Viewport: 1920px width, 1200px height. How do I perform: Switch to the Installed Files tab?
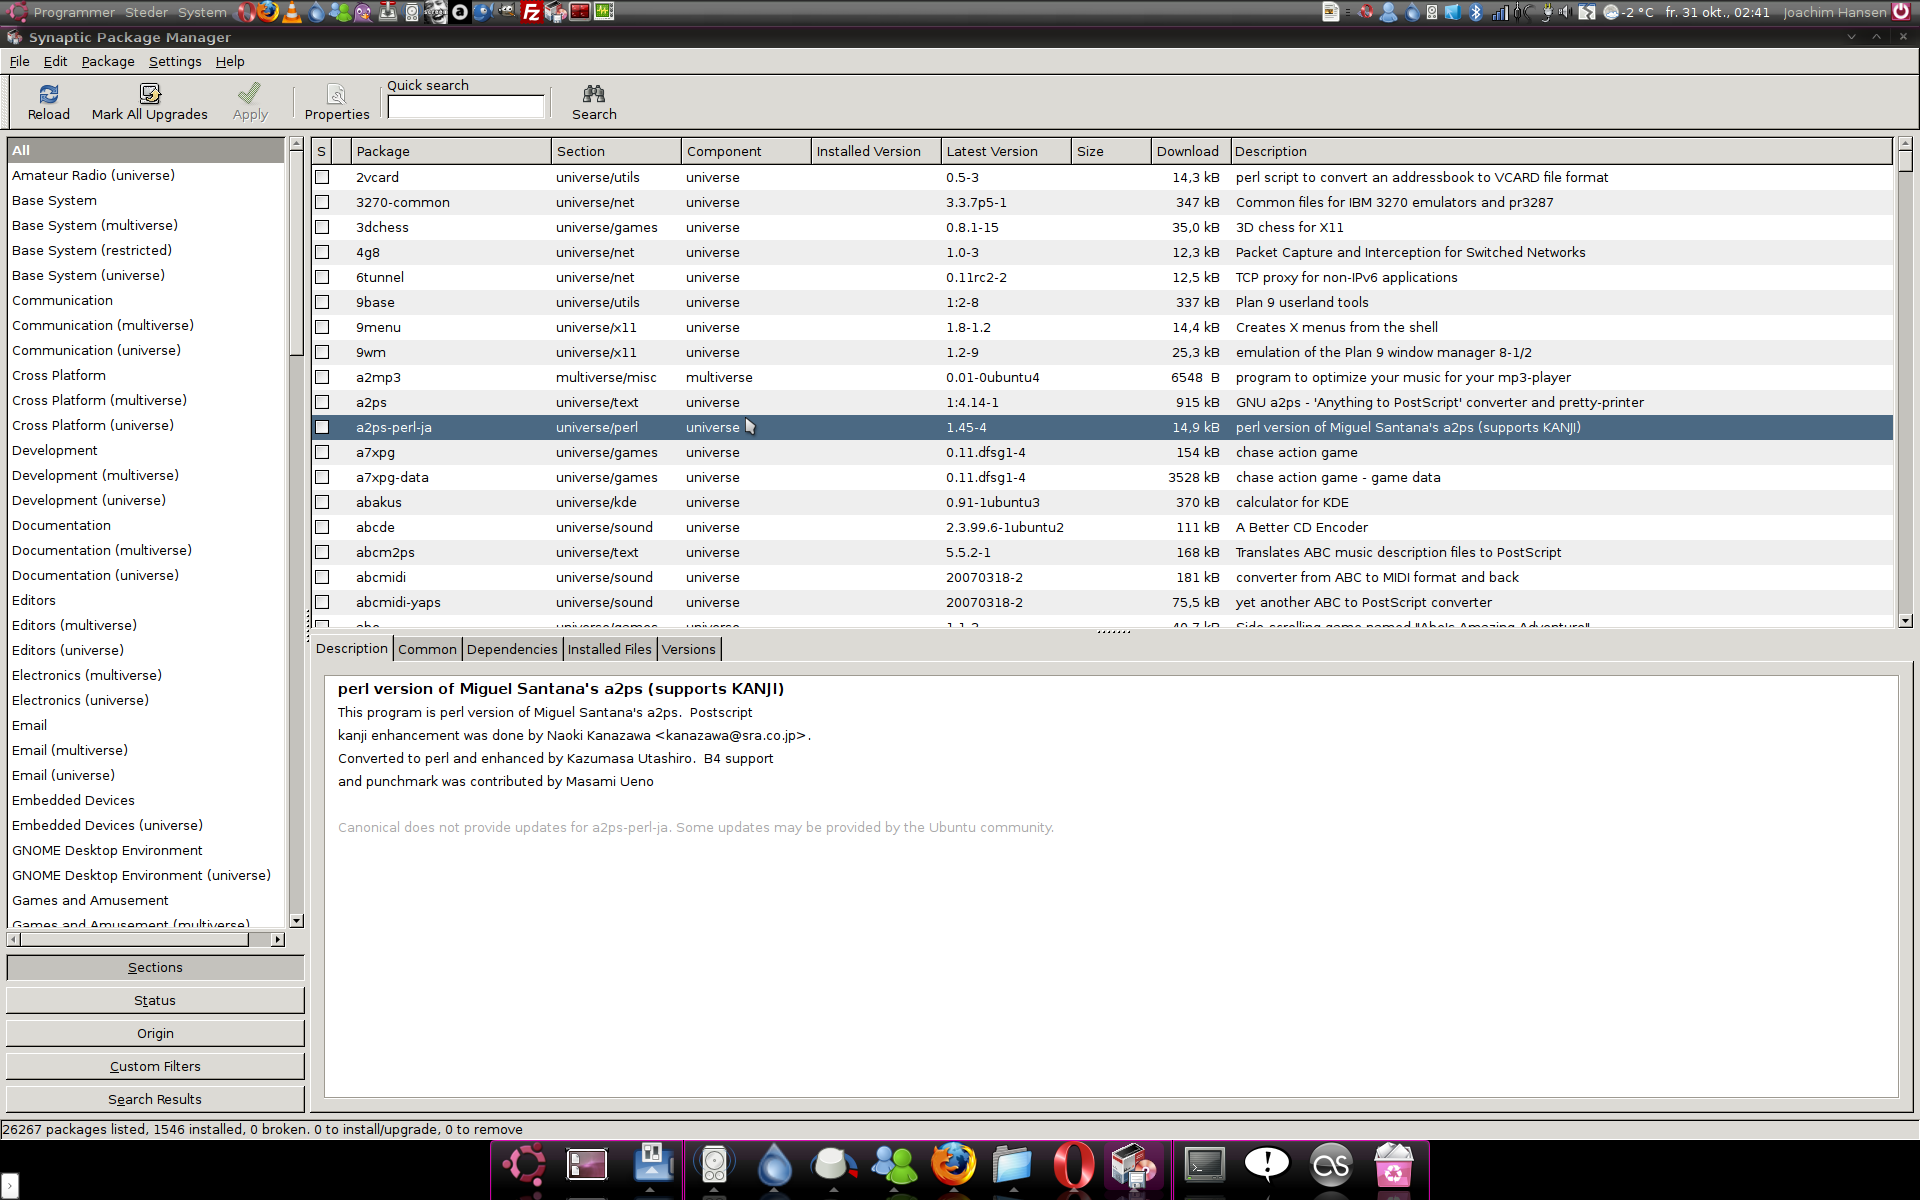pyautogui.click(x=609, y=649)
